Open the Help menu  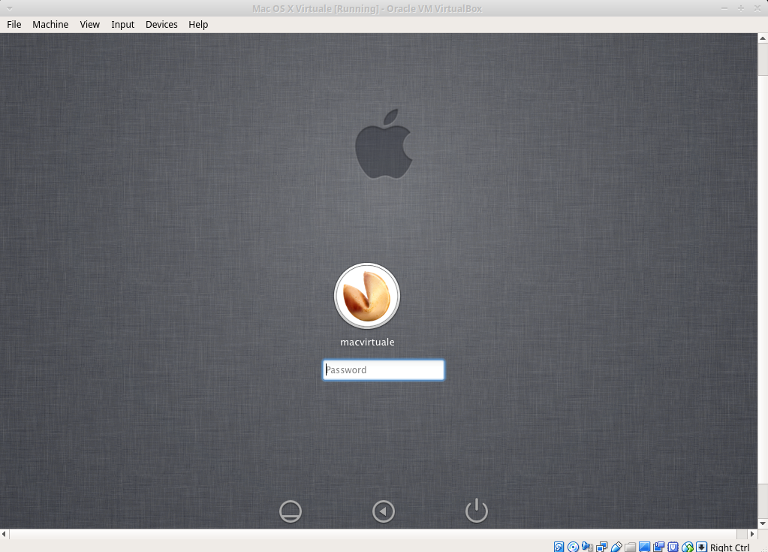click(x=198, y=24)
